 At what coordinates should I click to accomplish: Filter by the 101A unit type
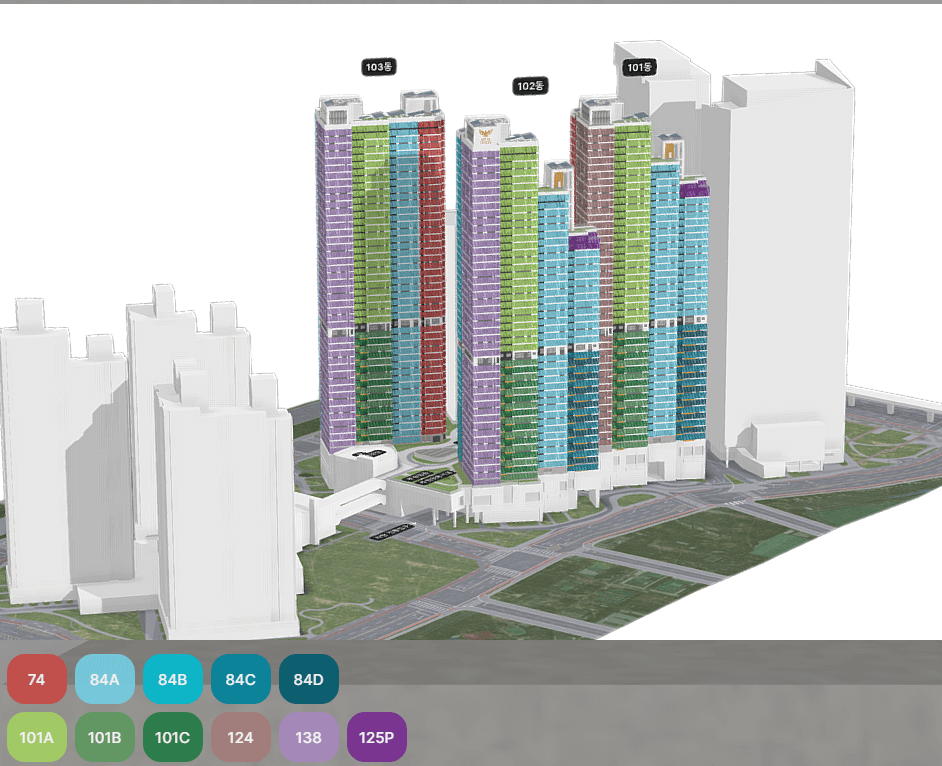pos(37,737)
